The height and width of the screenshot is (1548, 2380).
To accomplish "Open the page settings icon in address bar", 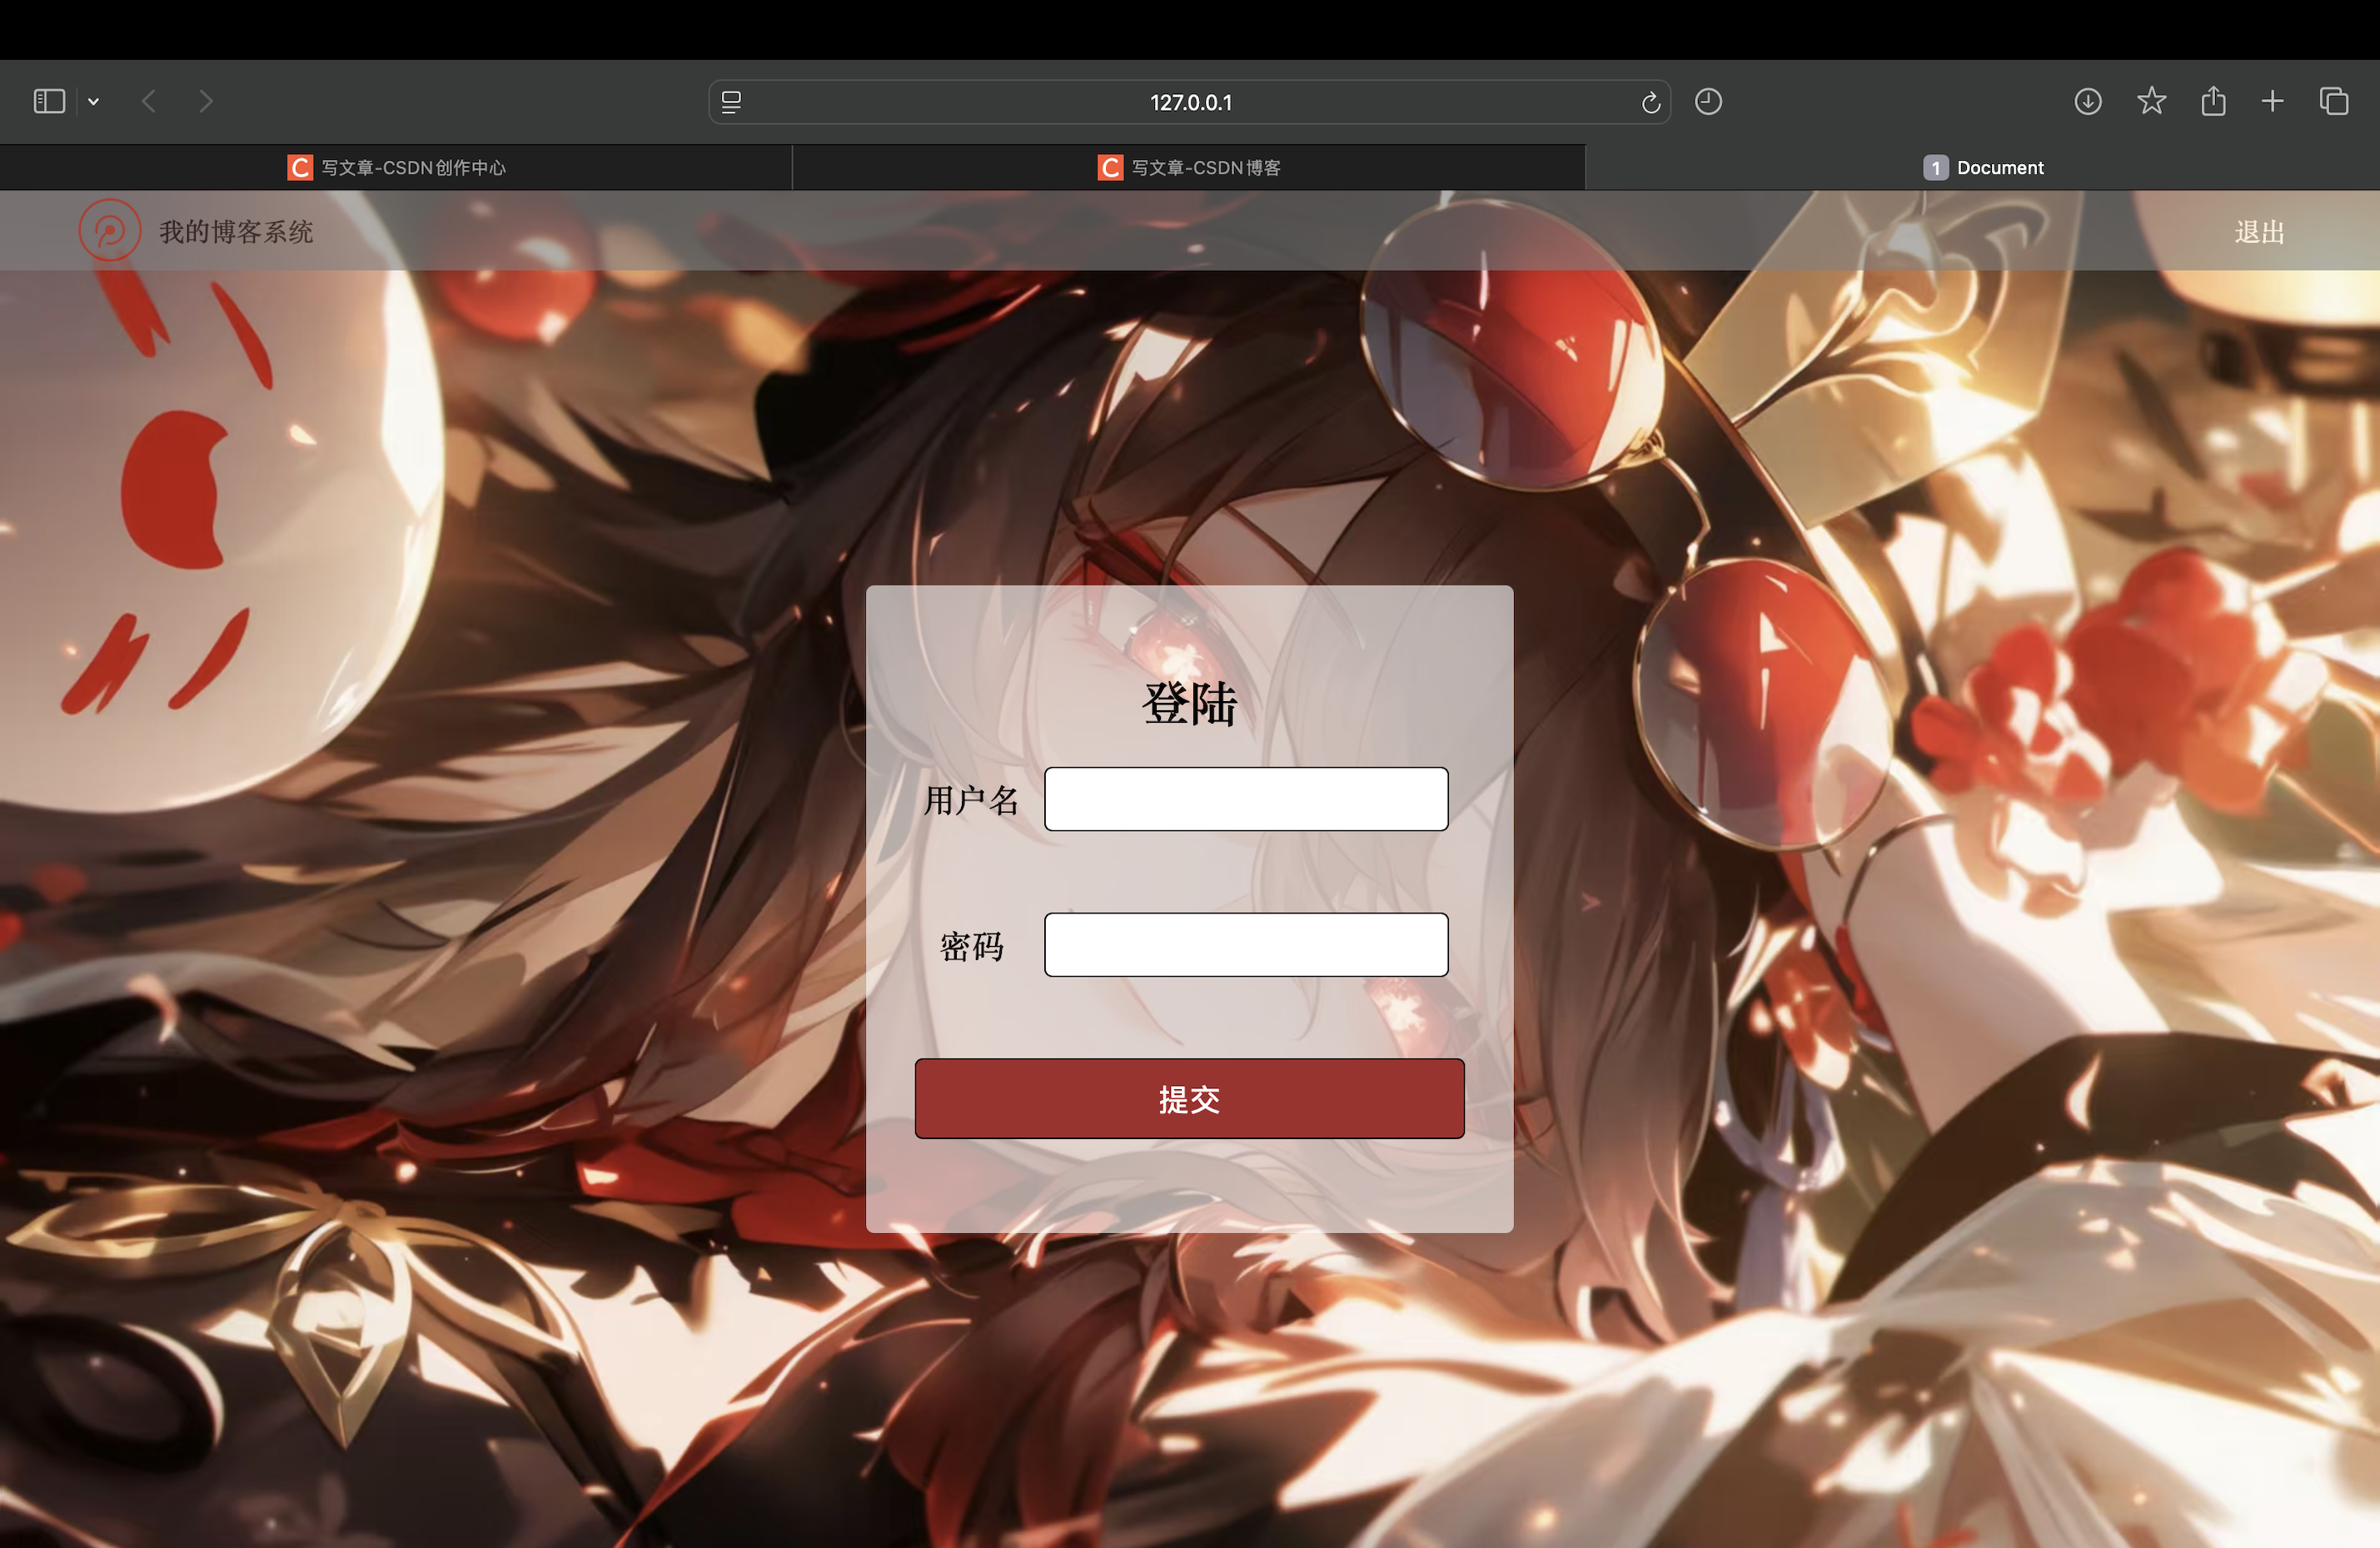I will tap(731, 102).
